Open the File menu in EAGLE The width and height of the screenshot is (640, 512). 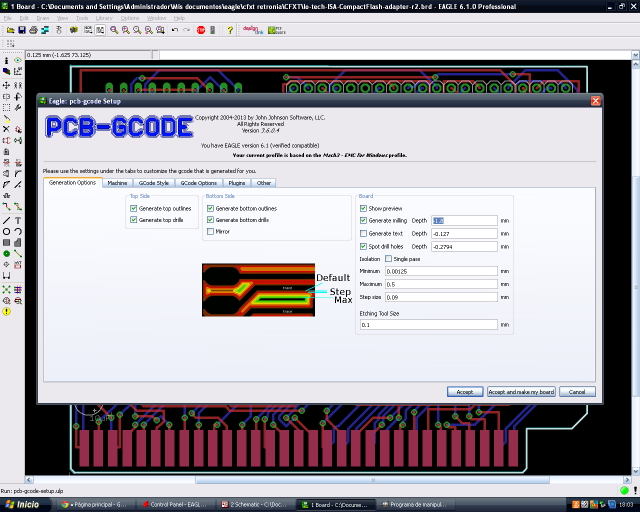pyautogui.click(x=8, y=18)
